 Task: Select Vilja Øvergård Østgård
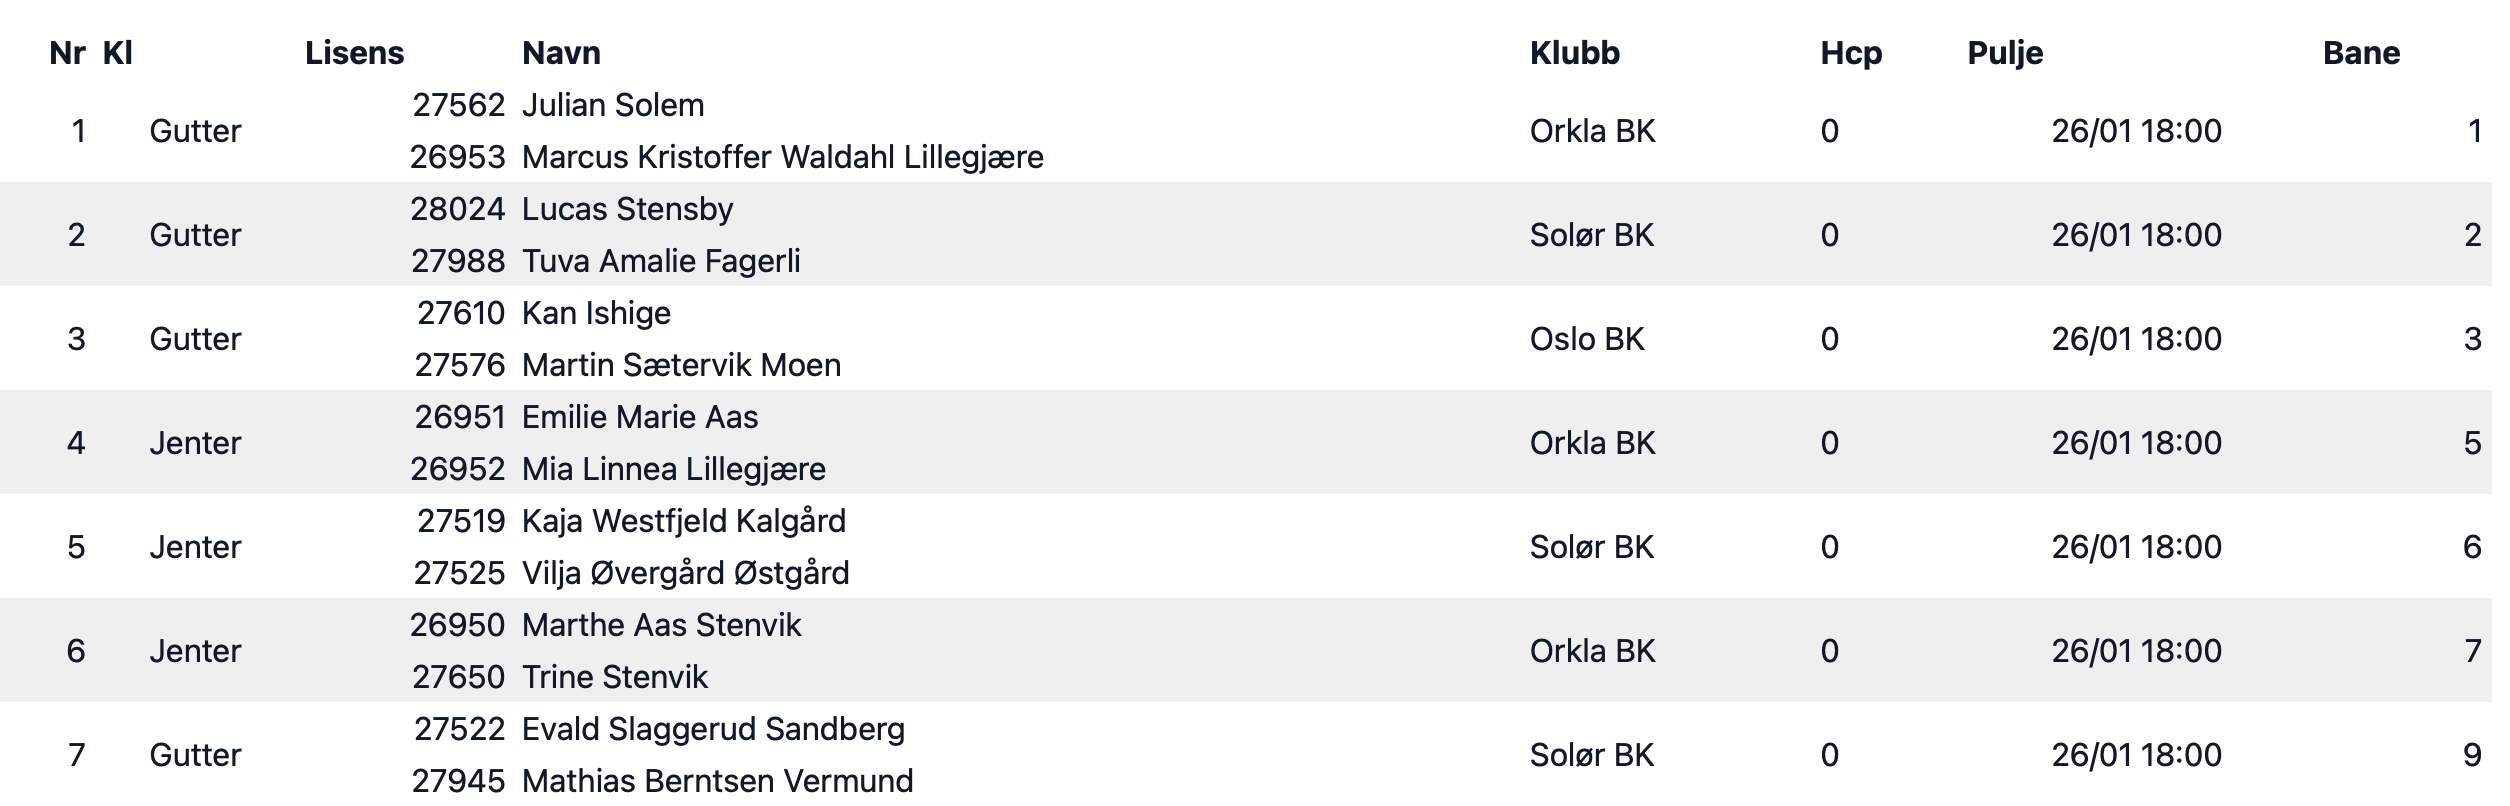pyautogui.click(x=686, y=573)
